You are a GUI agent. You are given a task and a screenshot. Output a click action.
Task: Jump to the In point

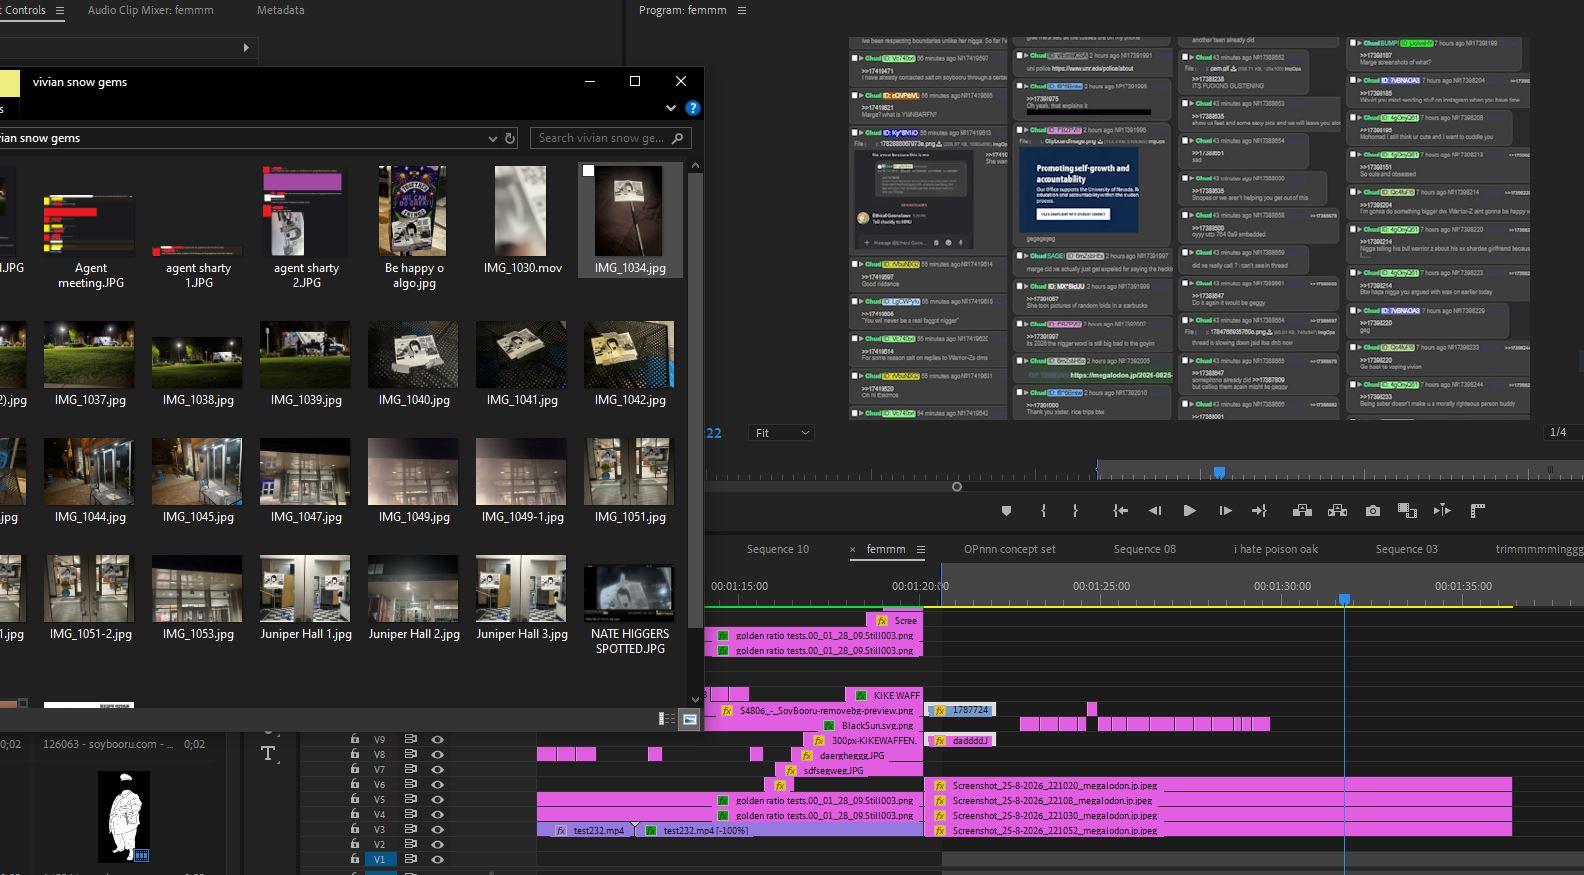(x=1121, y=511)
